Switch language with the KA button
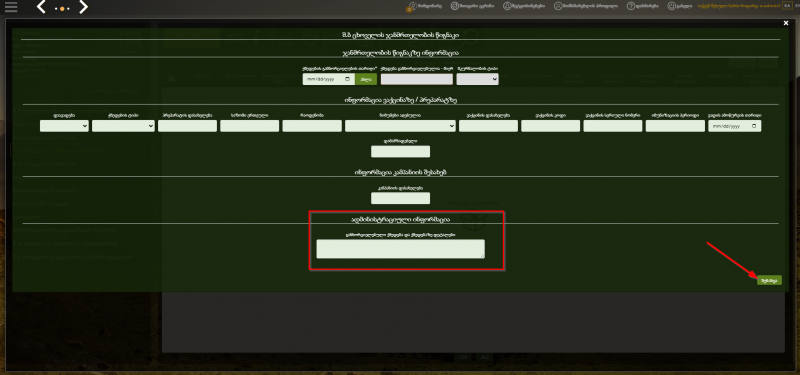The width and height of the screenshot is (800, 375). click(787, 6)
